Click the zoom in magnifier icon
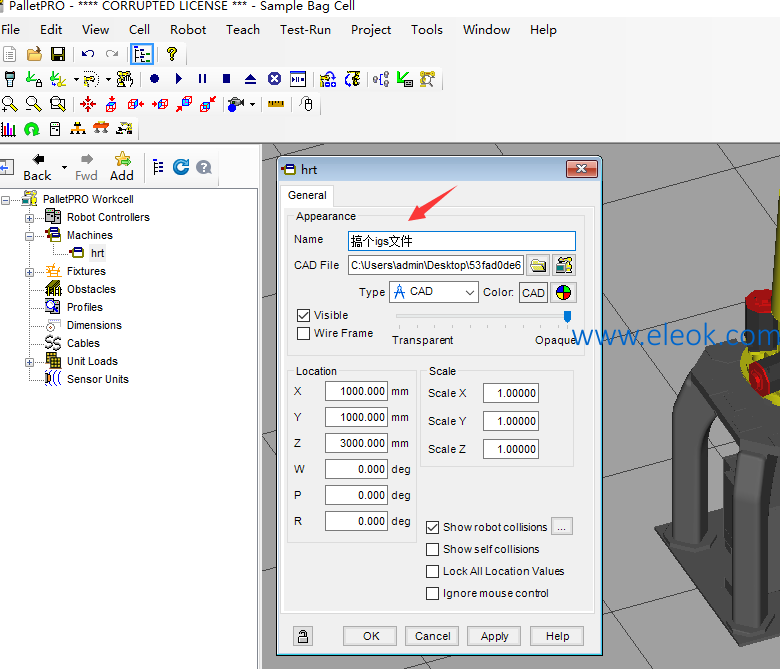The image size is (780, 669). [x=9, y=104]
